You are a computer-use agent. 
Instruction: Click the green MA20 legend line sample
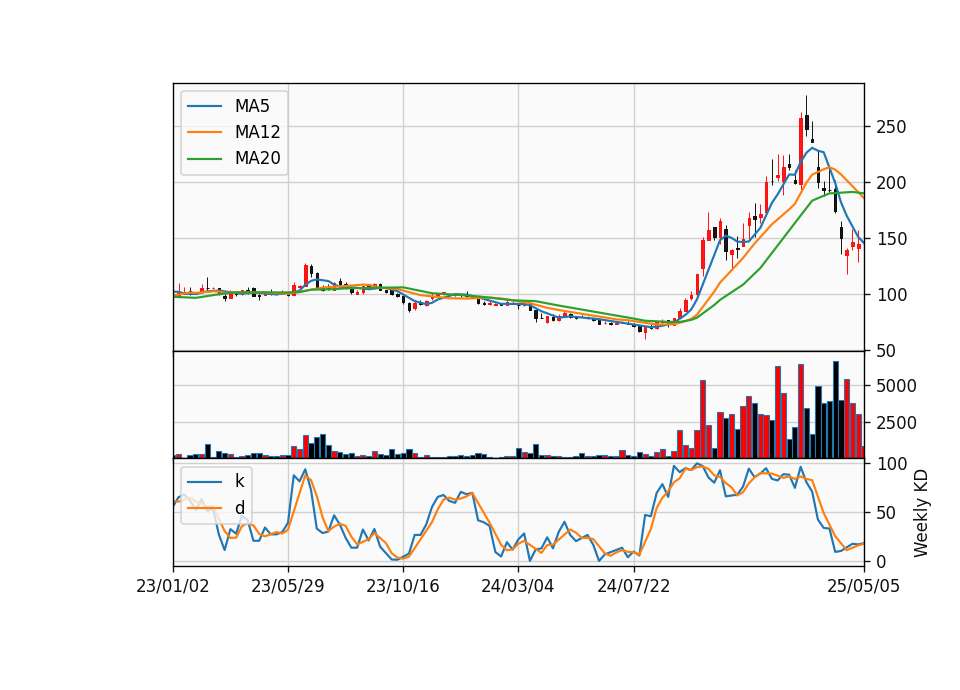pos(204,158)
